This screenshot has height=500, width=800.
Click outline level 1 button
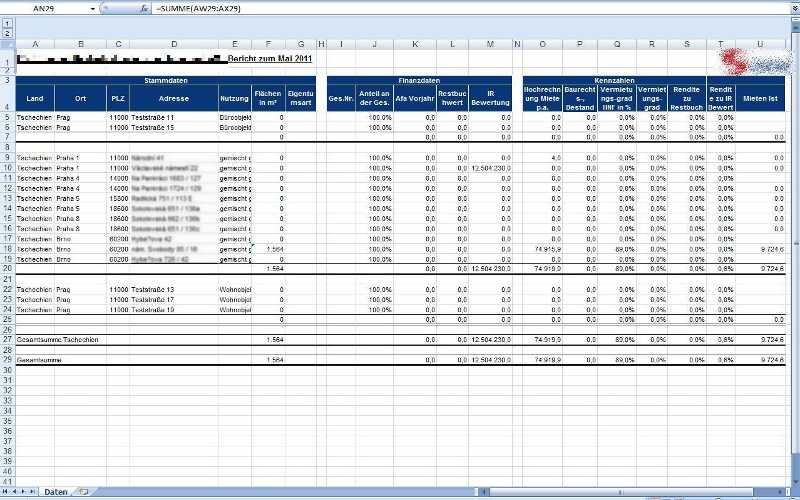coord(7,24)
